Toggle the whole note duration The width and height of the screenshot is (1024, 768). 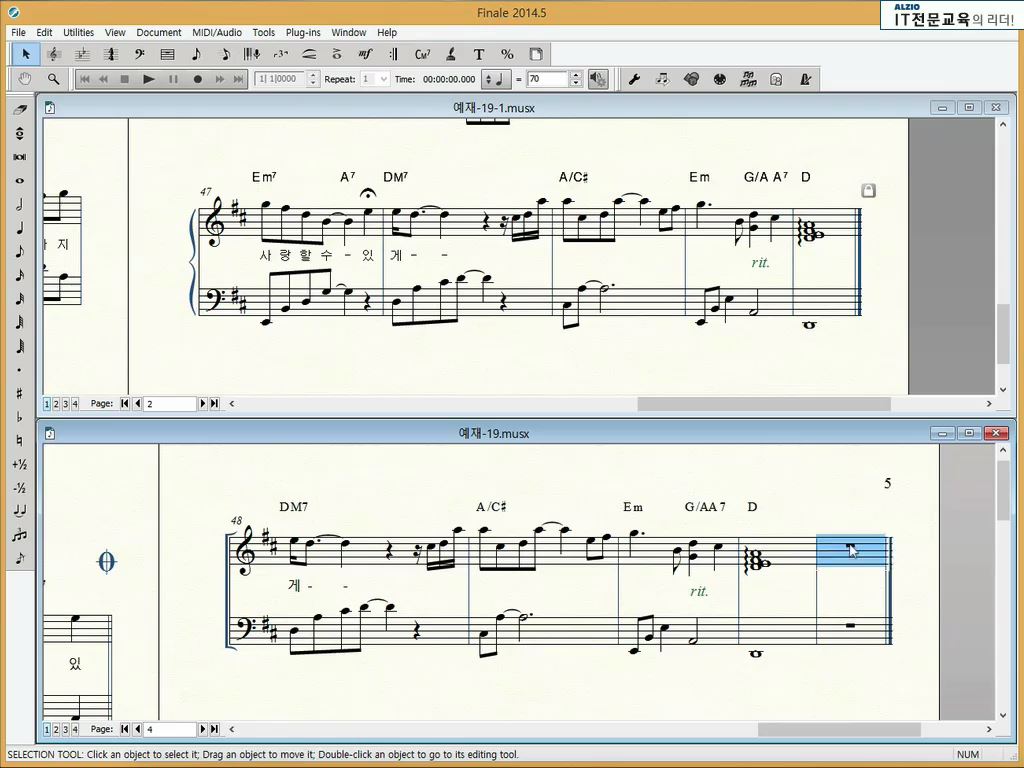click(20, 181)
